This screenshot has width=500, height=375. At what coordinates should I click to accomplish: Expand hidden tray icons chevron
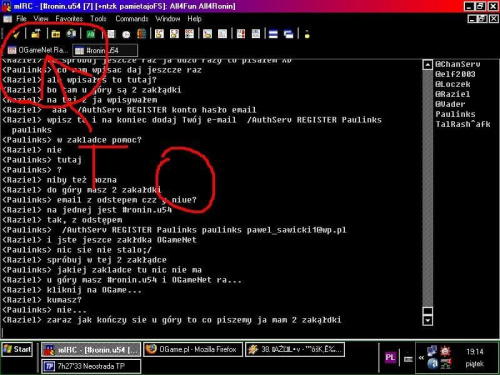(421, 358)
